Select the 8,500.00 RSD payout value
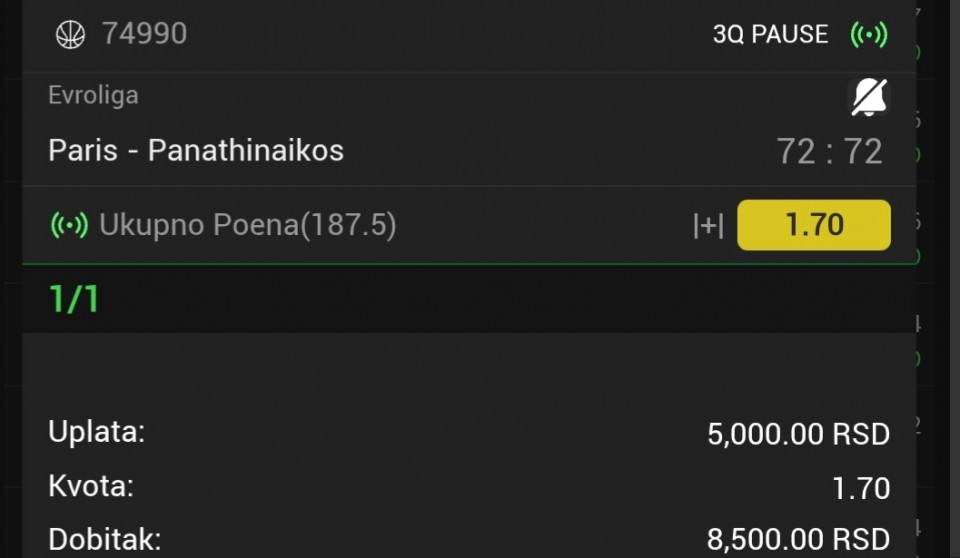The height and width of the screenshot is (558, 960). [x=798, y=540]
